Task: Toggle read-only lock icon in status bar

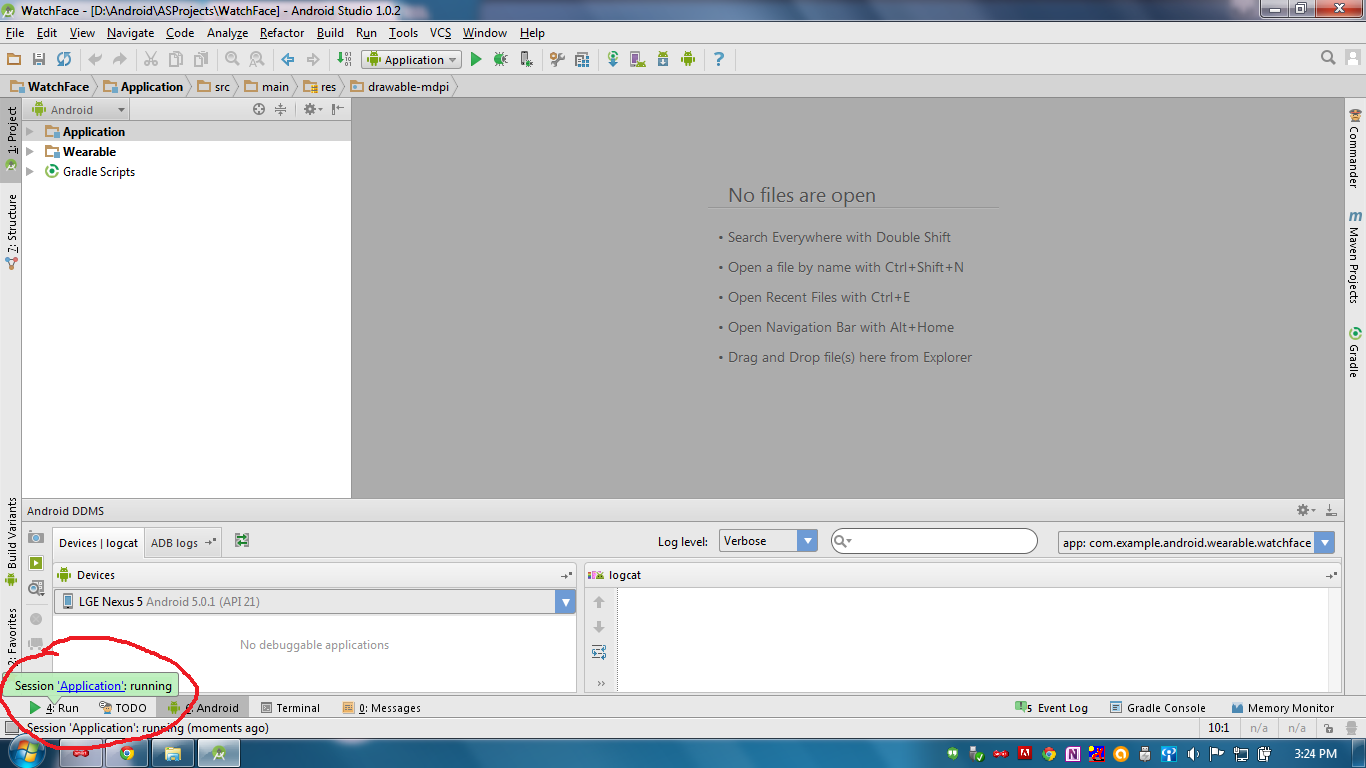Action: (x=1329, y=728)
